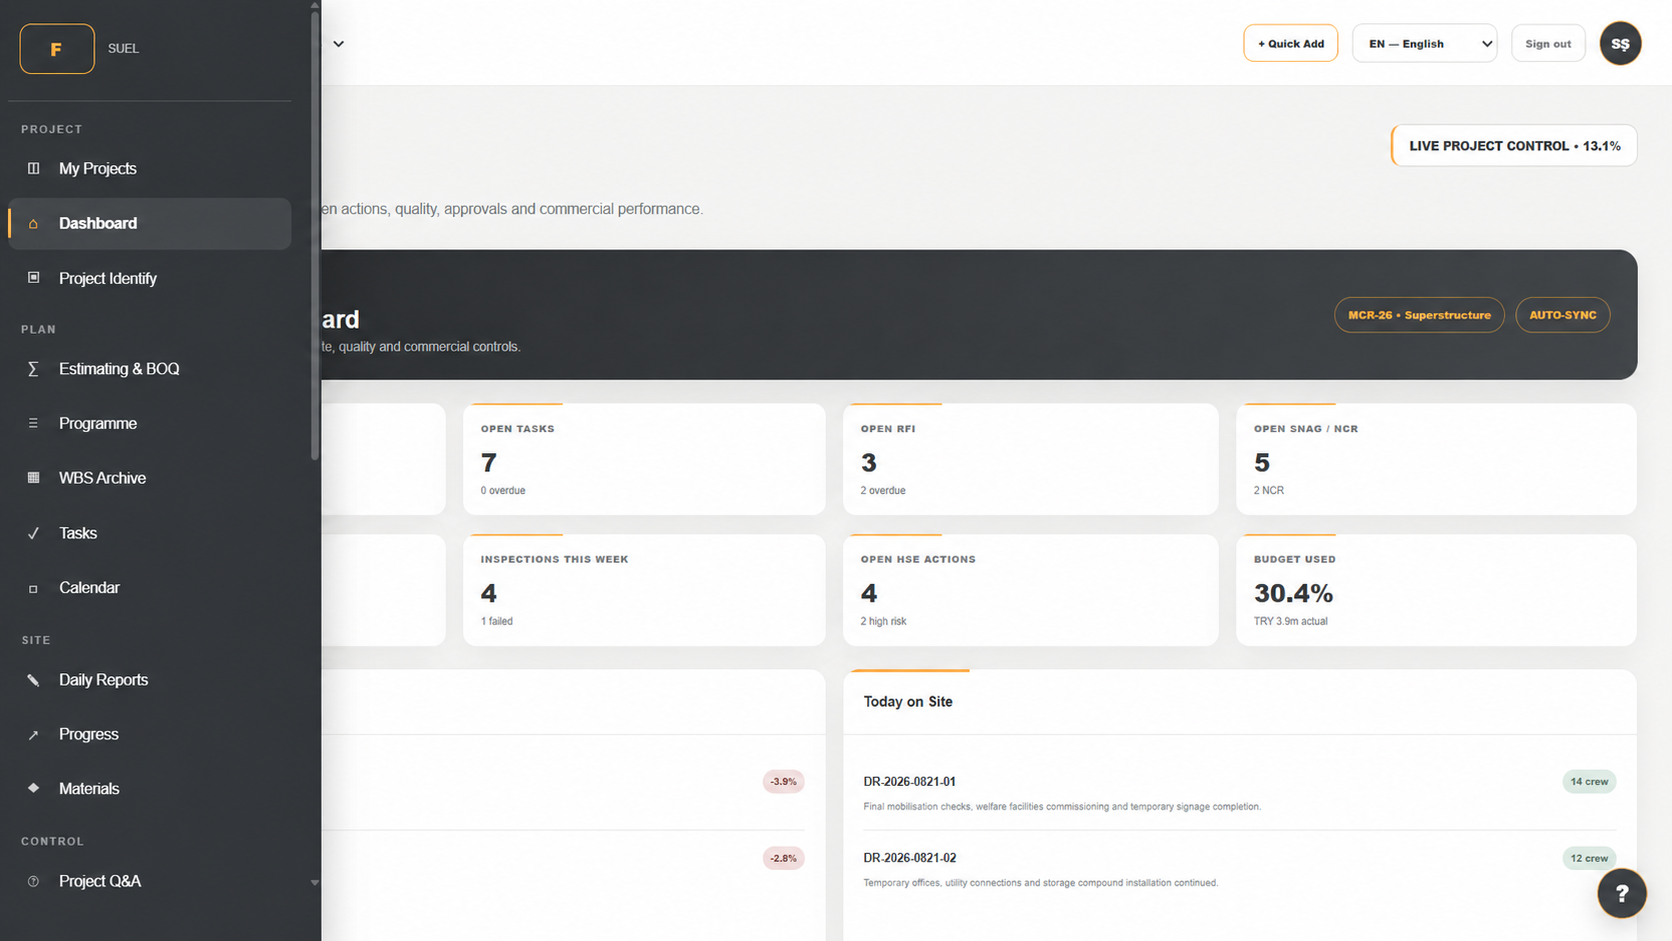The image size is (1672, 941).
Task: Click the My Projects sidebar icon
Action: click(x=33, y=168)
